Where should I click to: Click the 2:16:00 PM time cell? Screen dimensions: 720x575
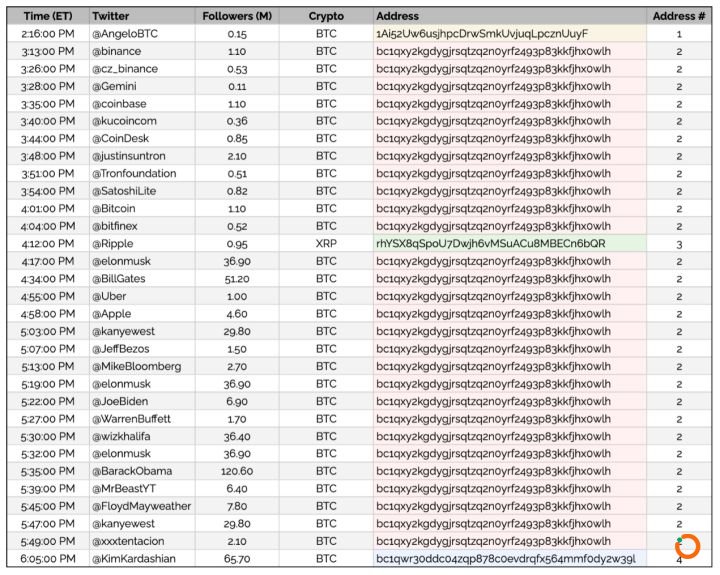(48, 34)
